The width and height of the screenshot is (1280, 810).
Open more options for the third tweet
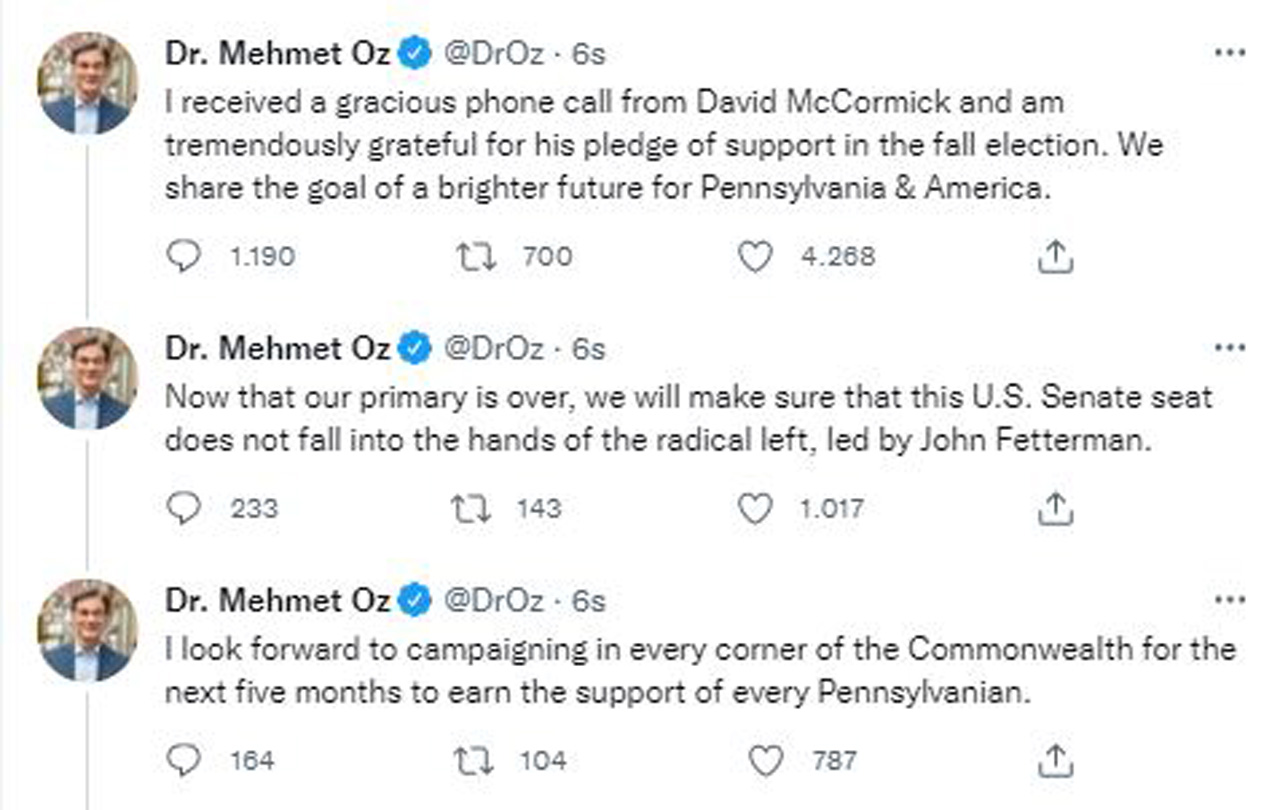coord(1229,600)
